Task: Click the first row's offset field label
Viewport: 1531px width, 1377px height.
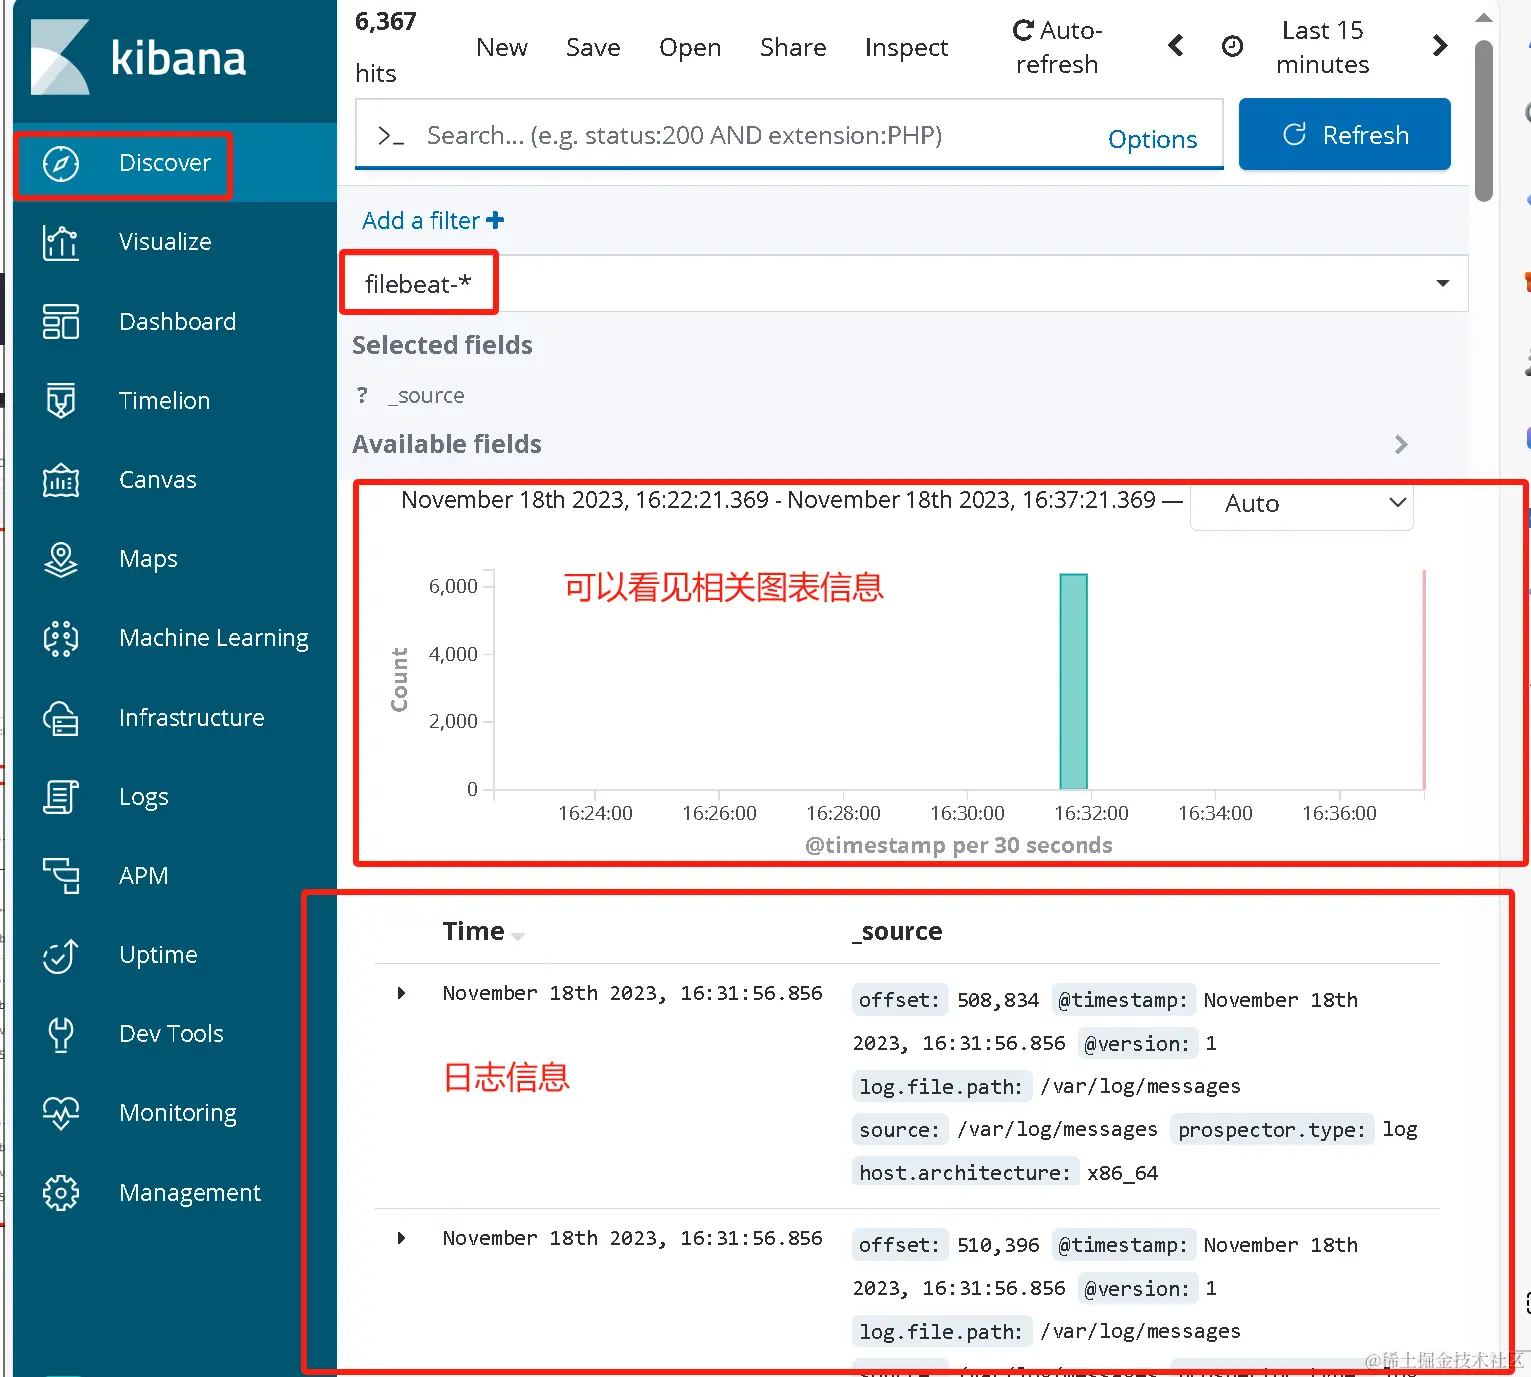Action: pos(899,1000)
